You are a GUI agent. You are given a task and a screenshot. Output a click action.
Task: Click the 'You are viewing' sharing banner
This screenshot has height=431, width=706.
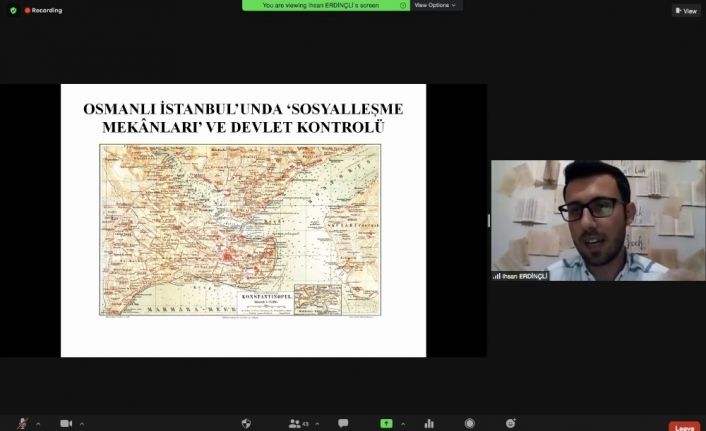(326, 5)
